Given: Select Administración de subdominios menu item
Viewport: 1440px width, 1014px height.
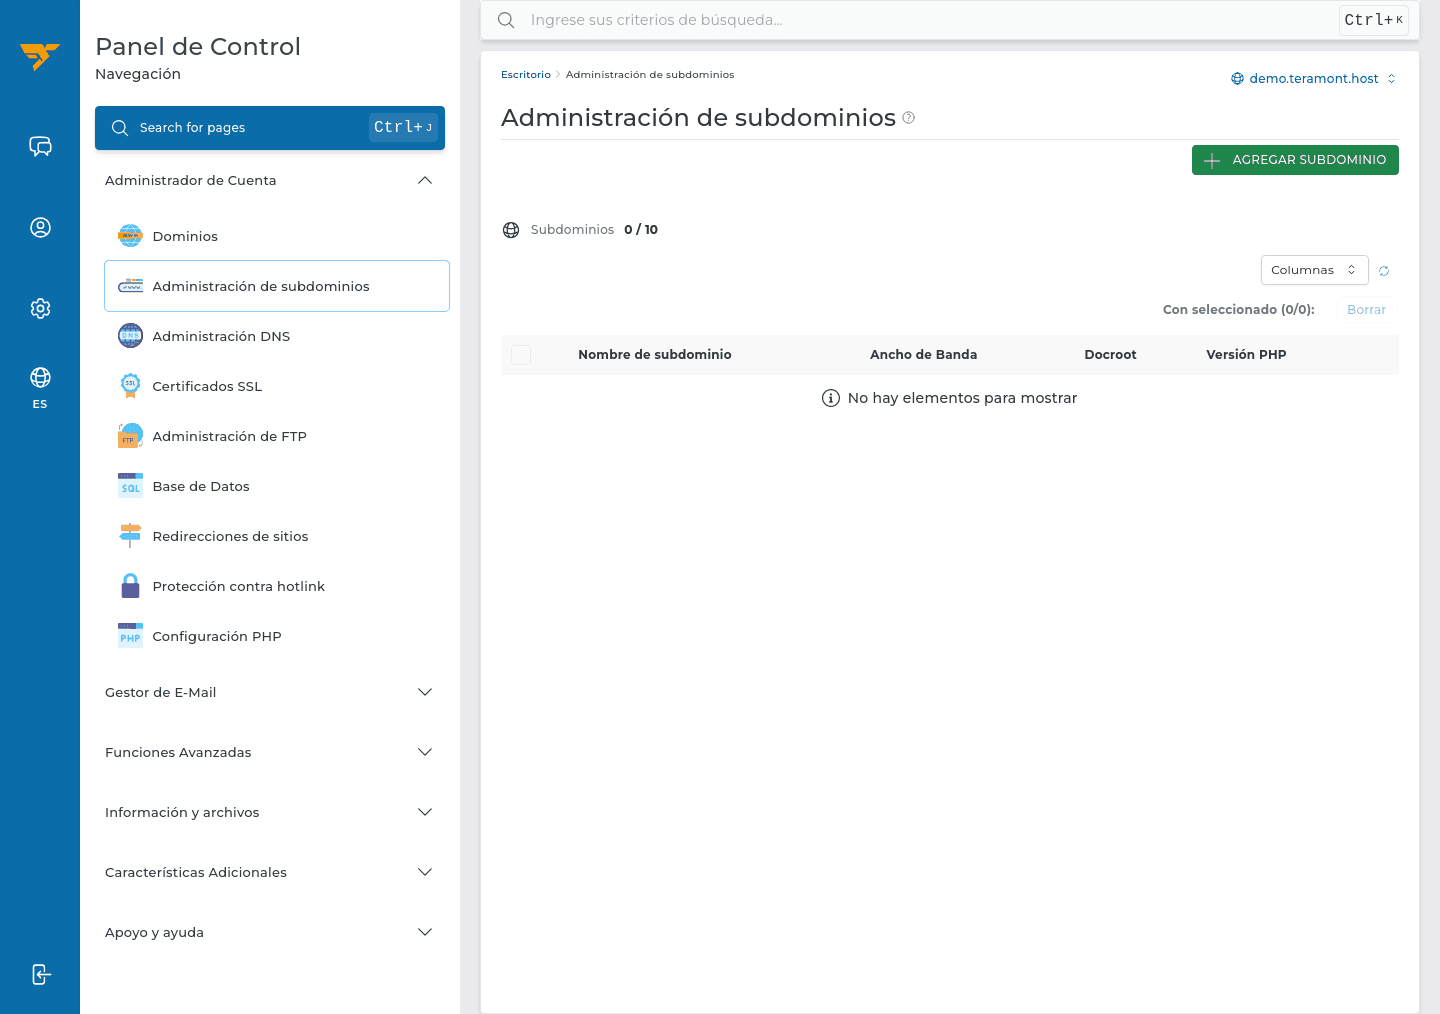Looking at the screenshot, I should (277, 286).
